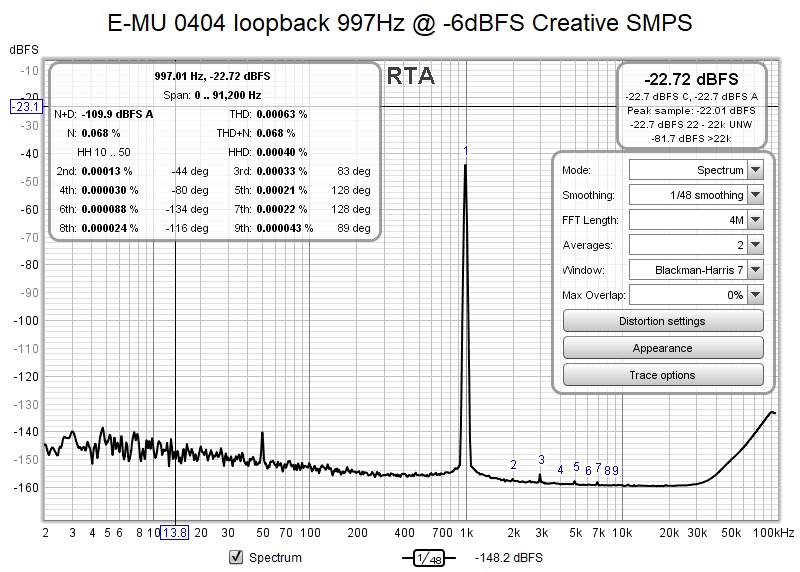Click the 13.8 frequency cursor readout
Screen dimensions: 800x572
(174, 533)
